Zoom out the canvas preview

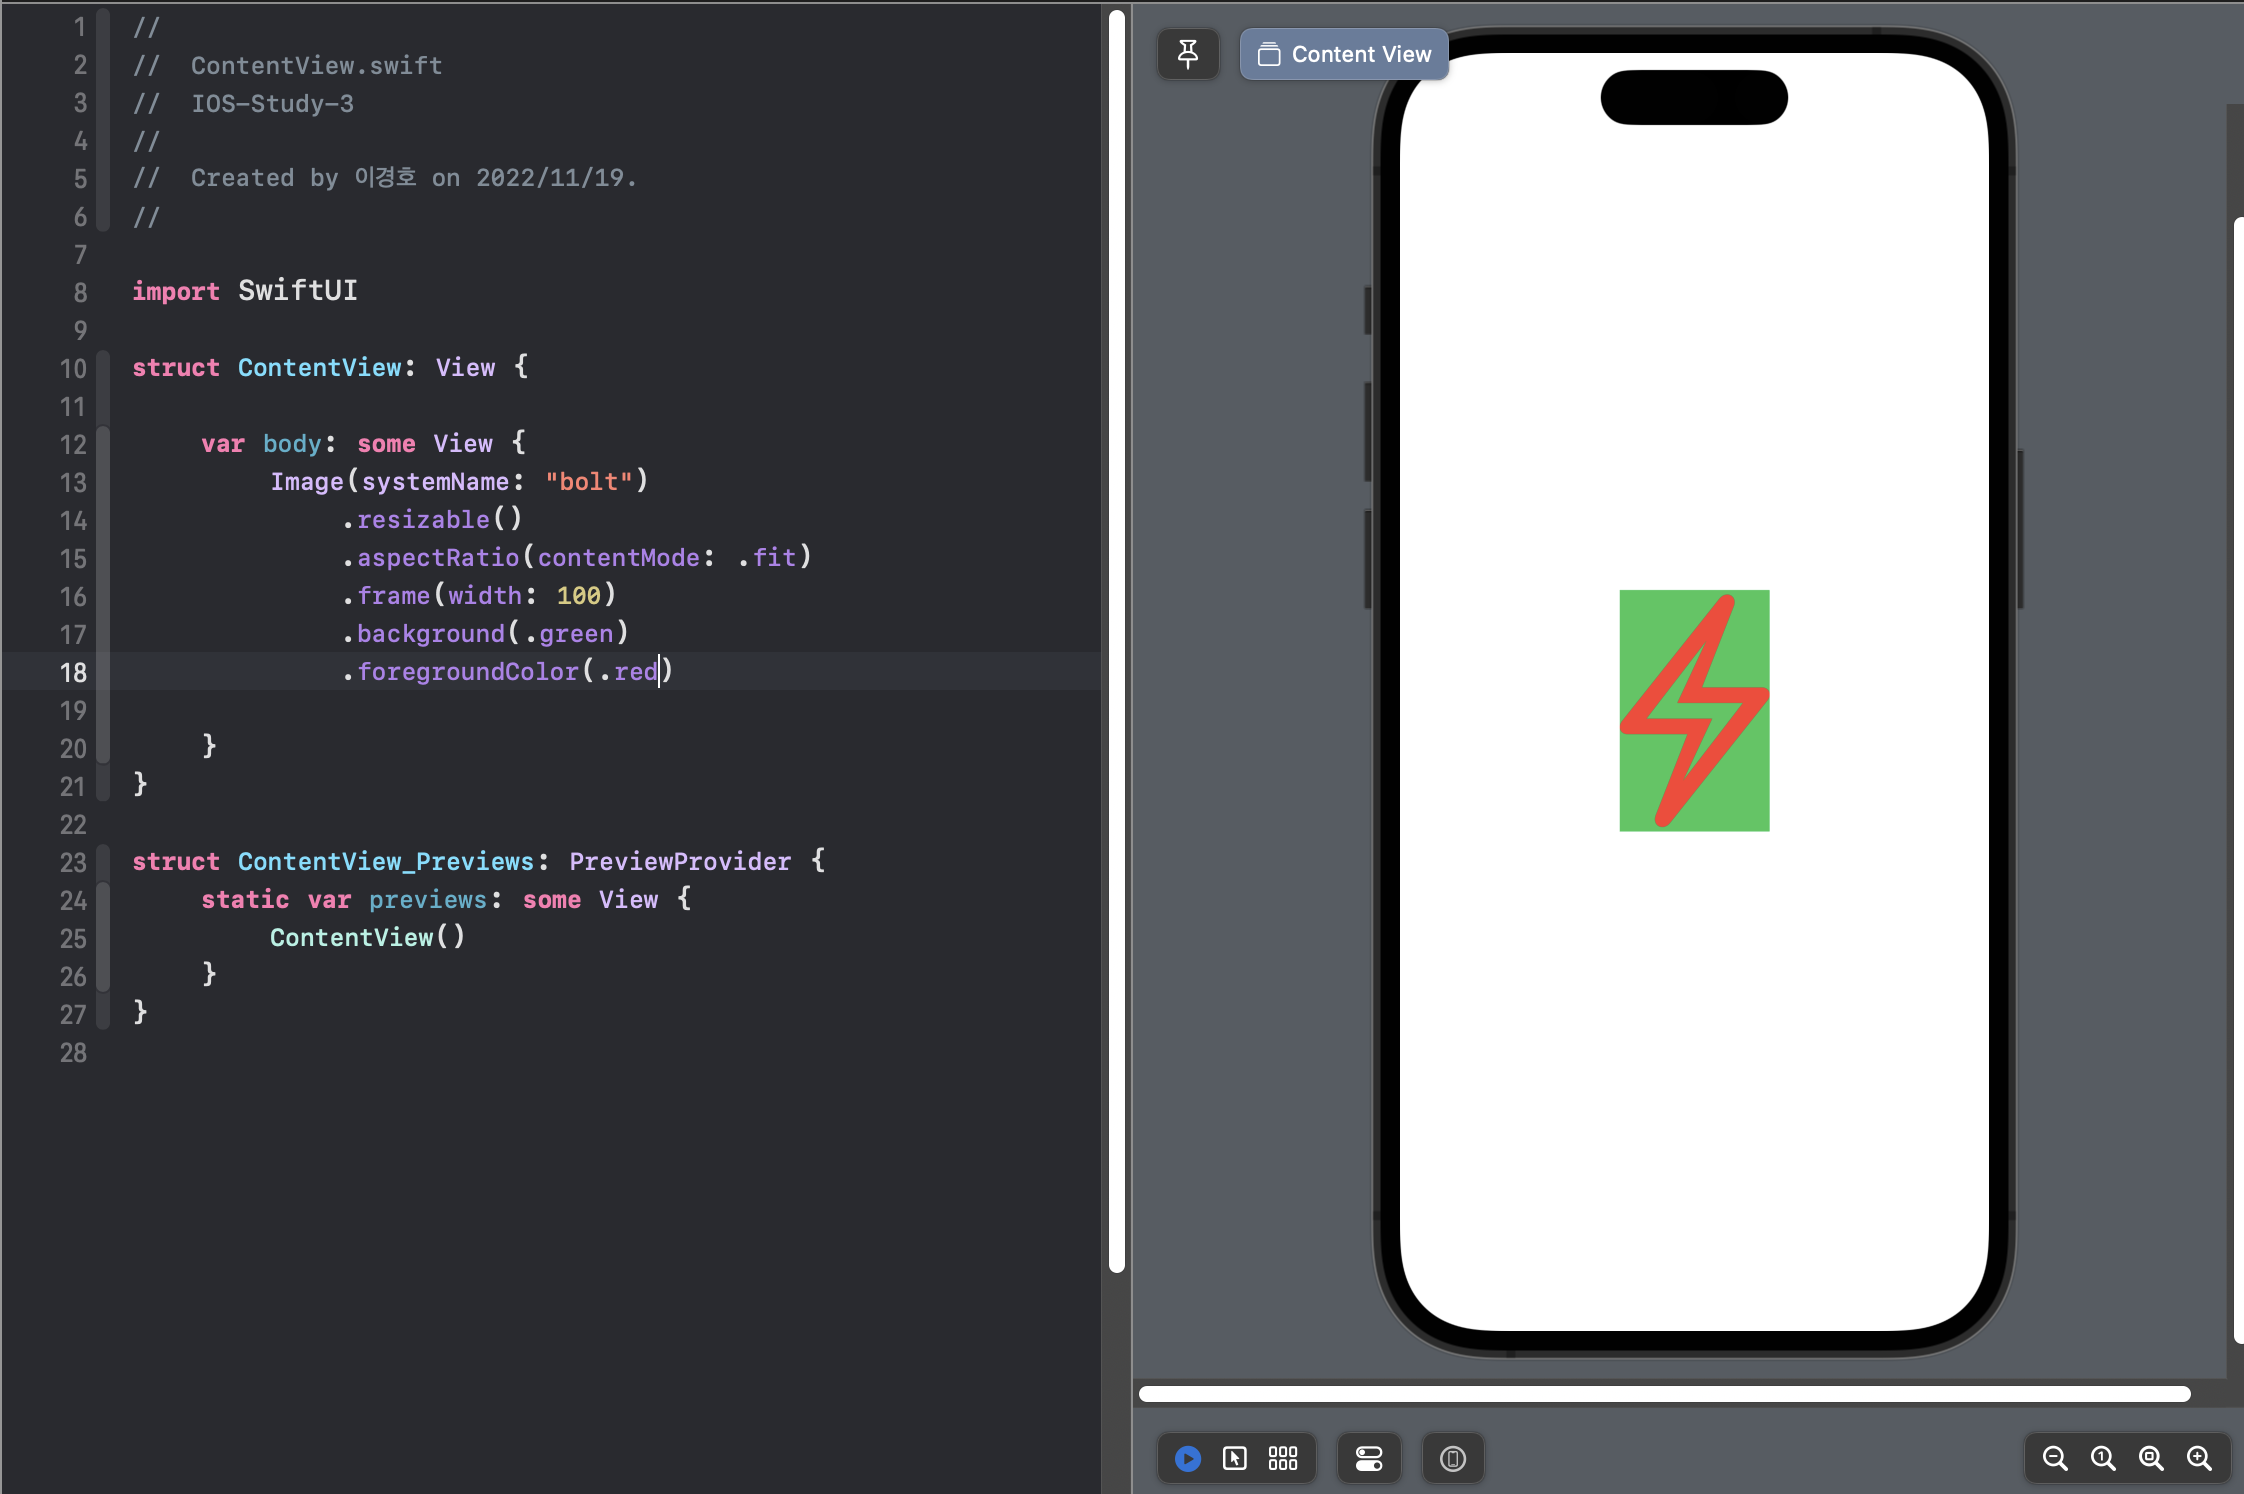point(2055,1459)
